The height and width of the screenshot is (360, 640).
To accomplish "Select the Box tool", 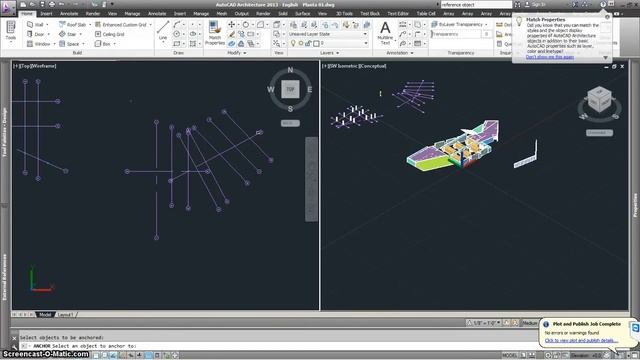I will (102, 44).
